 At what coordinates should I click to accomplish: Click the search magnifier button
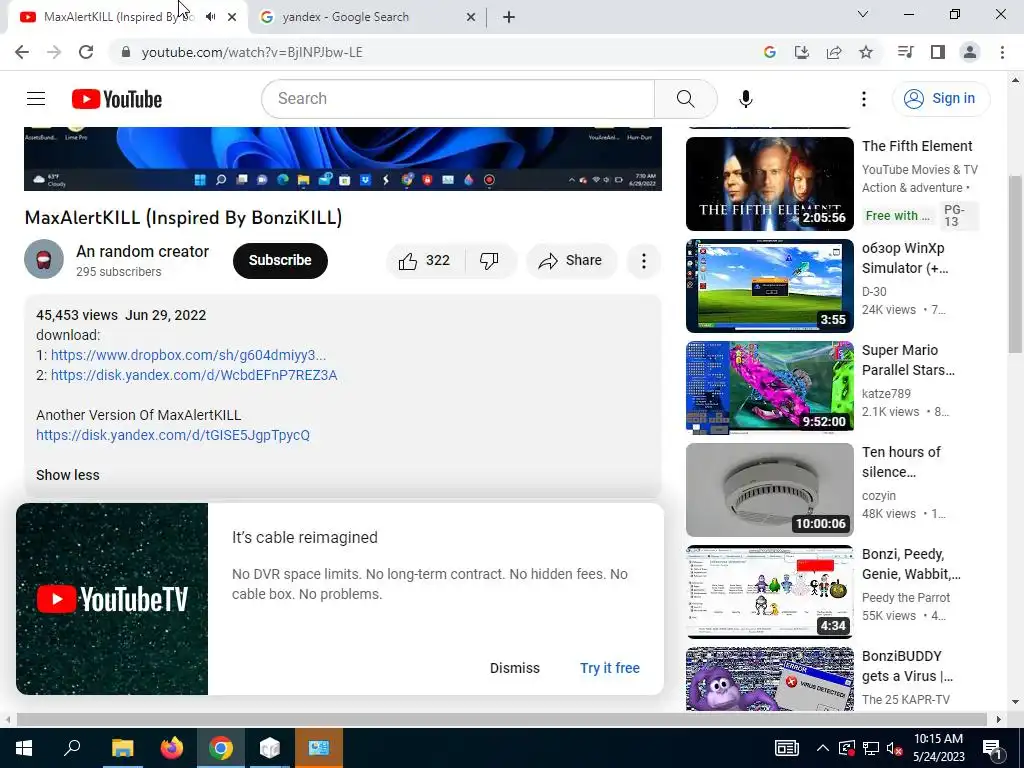point(685,99)
